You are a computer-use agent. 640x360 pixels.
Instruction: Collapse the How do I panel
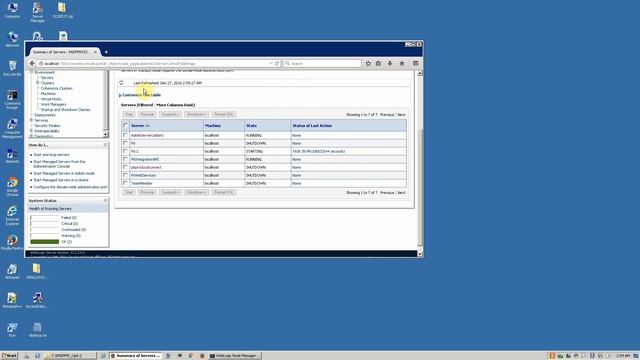coord(105,145)
